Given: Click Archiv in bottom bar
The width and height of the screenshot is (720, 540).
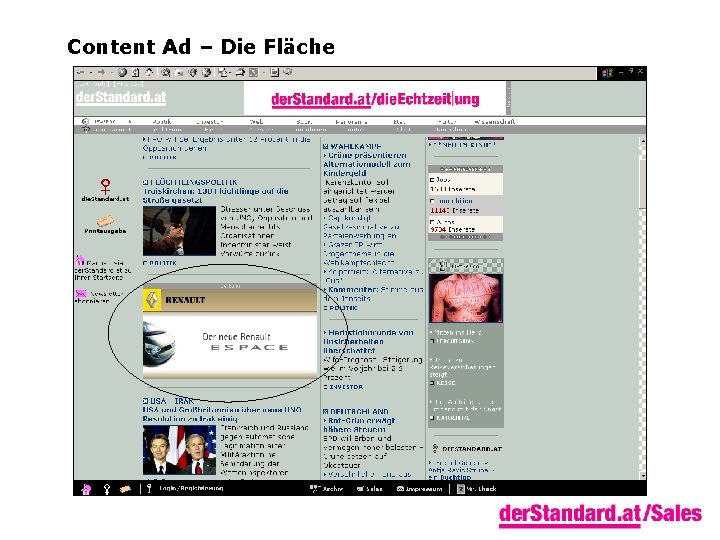Looking at the screenshot, I should coord(327,489).
